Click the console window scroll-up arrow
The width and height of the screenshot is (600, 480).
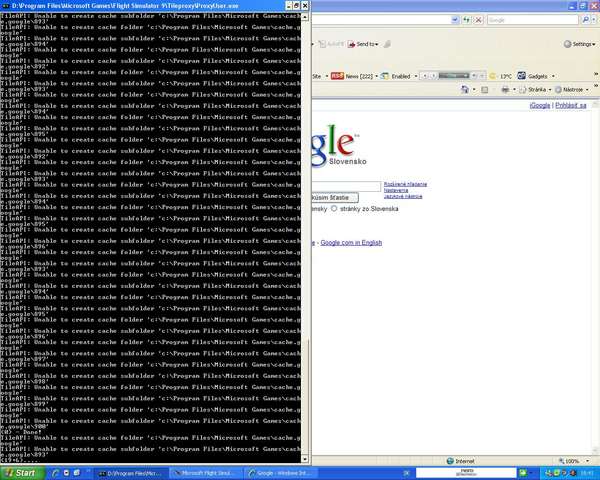coord(305,17)
